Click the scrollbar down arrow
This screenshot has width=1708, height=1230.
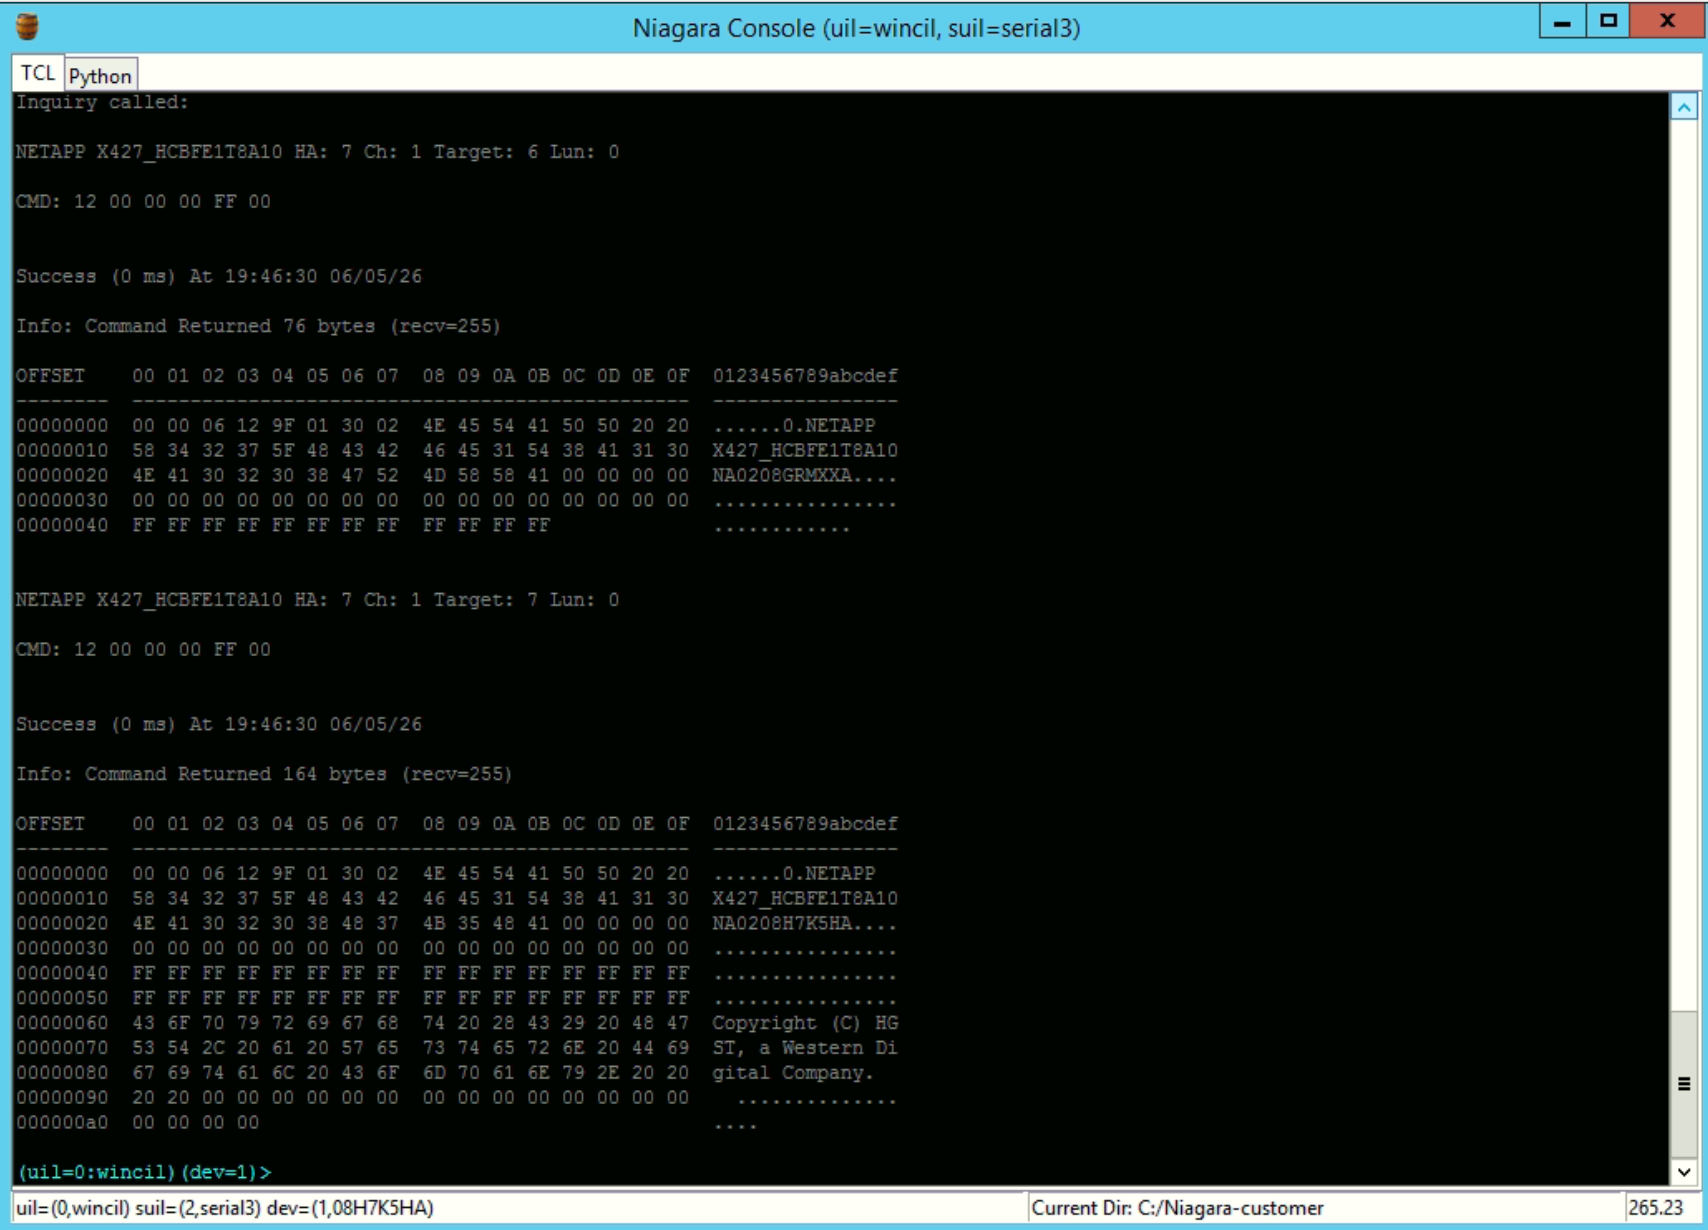point(1684,1171)
